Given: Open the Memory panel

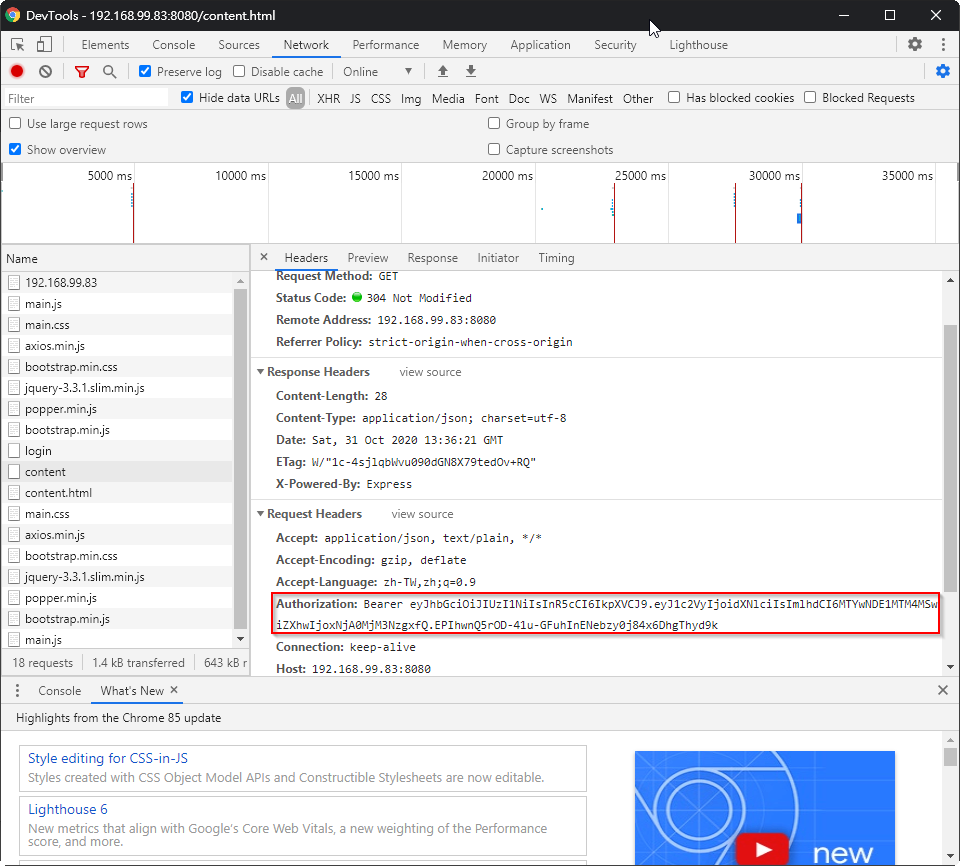Looking at the screenshot, I should pos(465,45).
